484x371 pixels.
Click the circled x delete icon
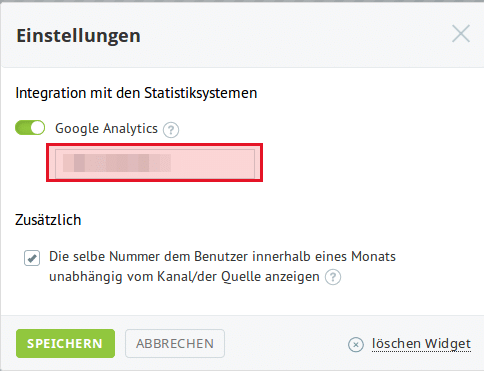point(356,344)
